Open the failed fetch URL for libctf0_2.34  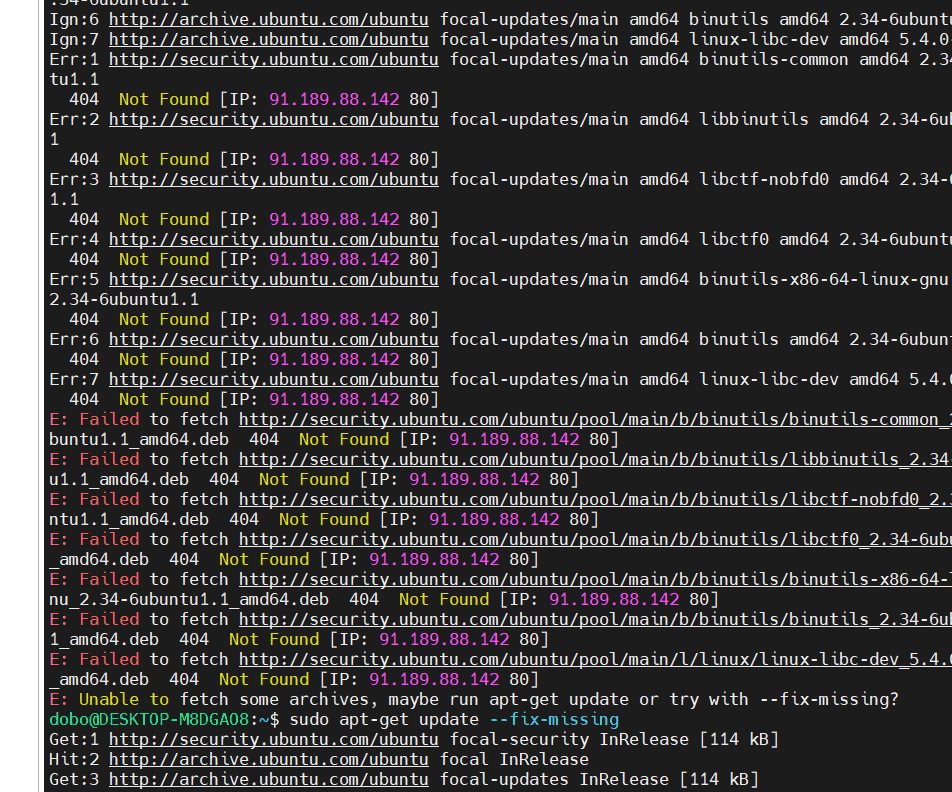click(595, 539)
